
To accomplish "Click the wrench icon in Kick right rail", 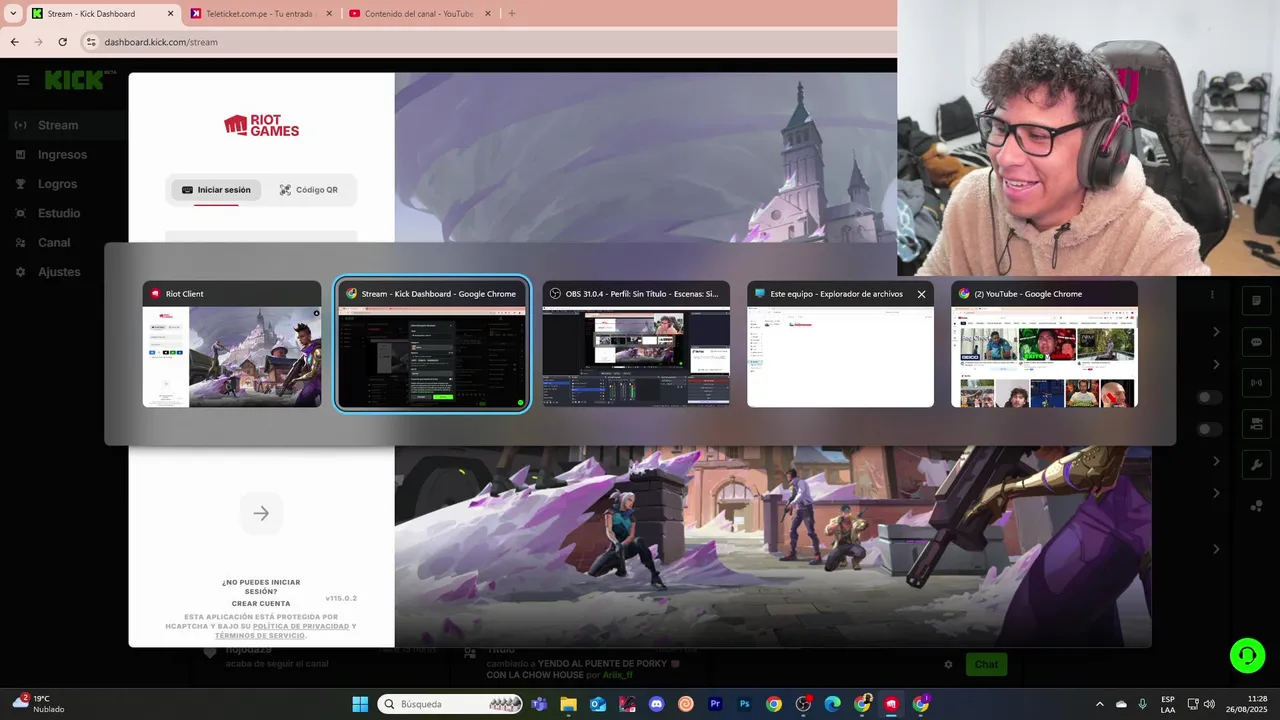I will click(x=1257, y=465).
